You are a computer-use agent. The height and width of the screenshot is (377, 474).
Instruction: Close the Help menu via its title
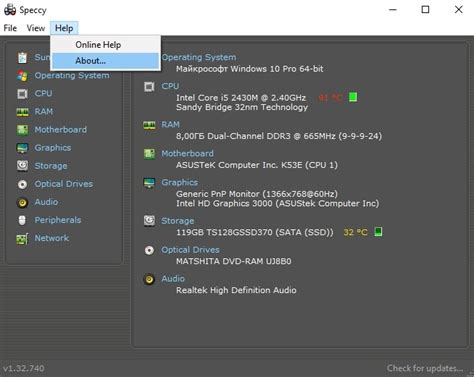(64, 28)
